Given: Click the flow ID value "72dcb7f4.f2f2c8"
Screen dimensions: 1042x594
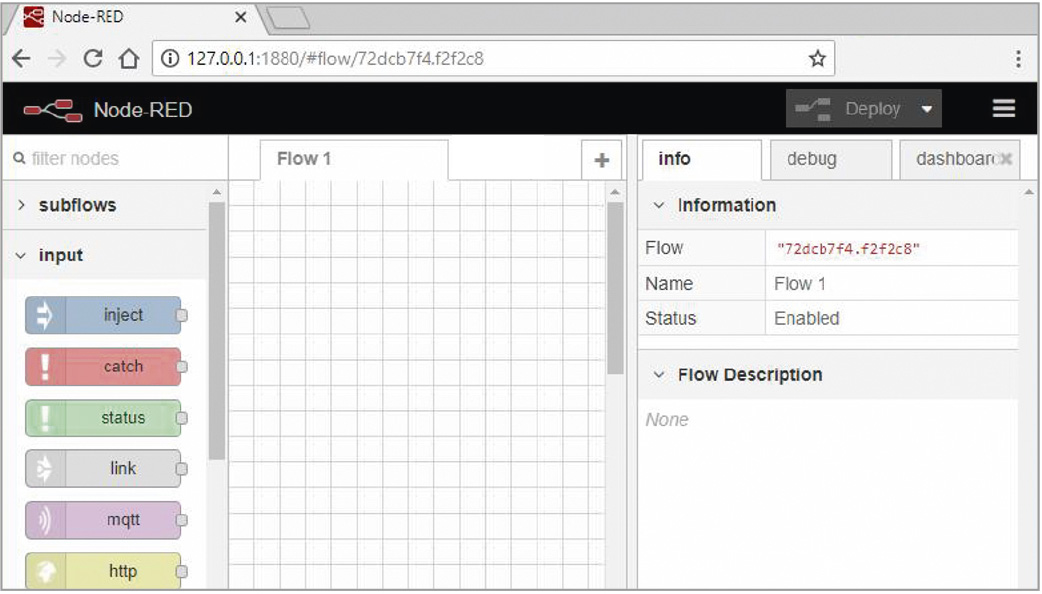Looking at the screenshot, I should click(x=849, y=249).
